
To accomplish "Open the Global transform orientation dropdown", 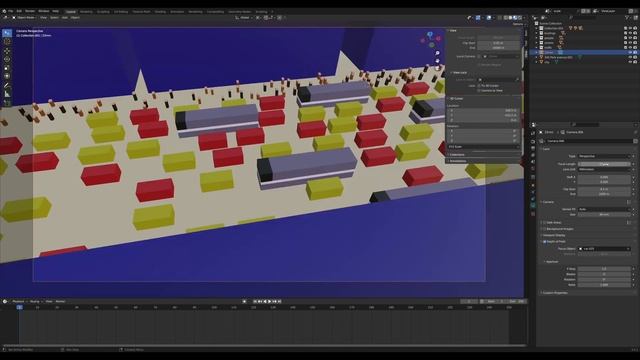I will click(243, 18).
